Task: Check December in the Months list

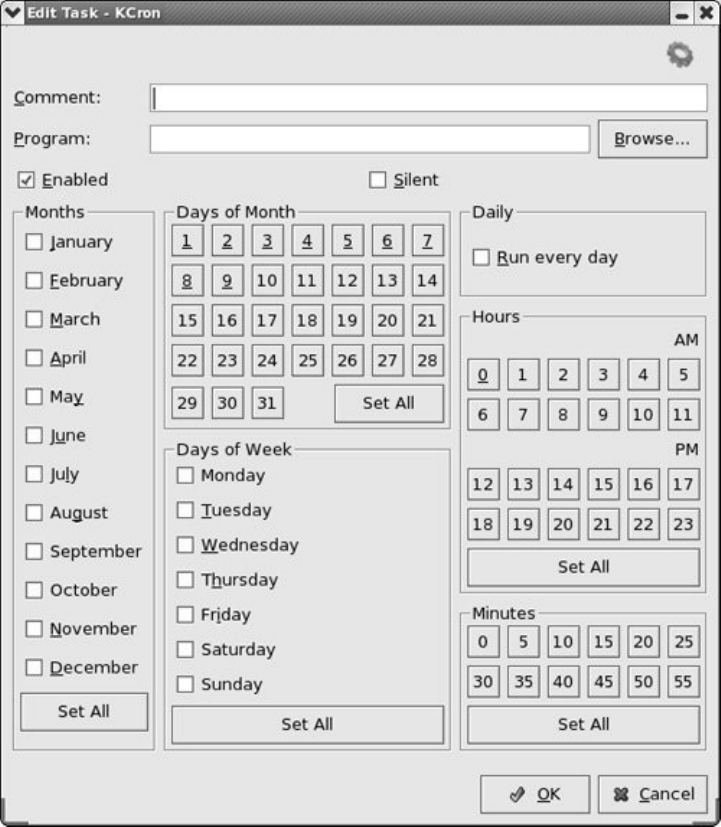Action: point(35,668)
